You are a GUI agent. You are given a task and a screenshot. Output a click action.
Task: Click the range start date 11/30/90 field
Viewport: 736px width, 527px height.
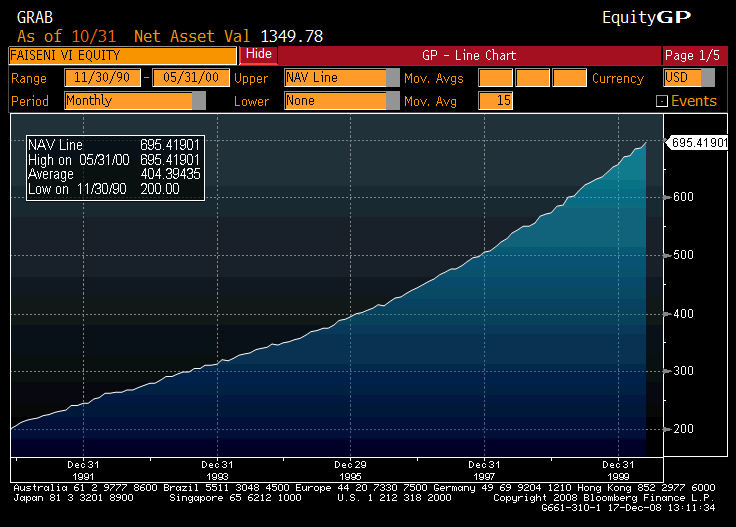[102, 78]
